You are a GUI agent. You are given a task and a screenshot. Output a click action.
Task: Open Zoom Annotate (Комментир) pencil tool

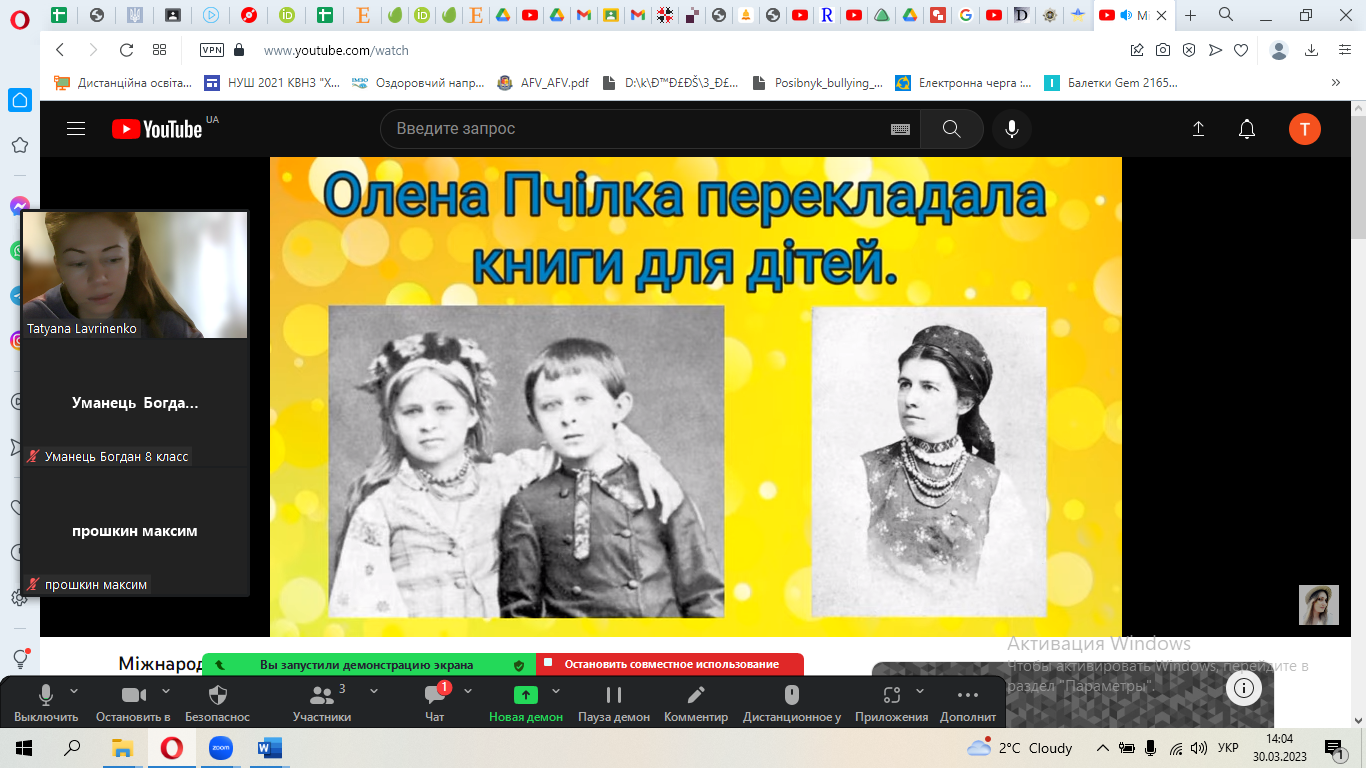pos(696,702)
